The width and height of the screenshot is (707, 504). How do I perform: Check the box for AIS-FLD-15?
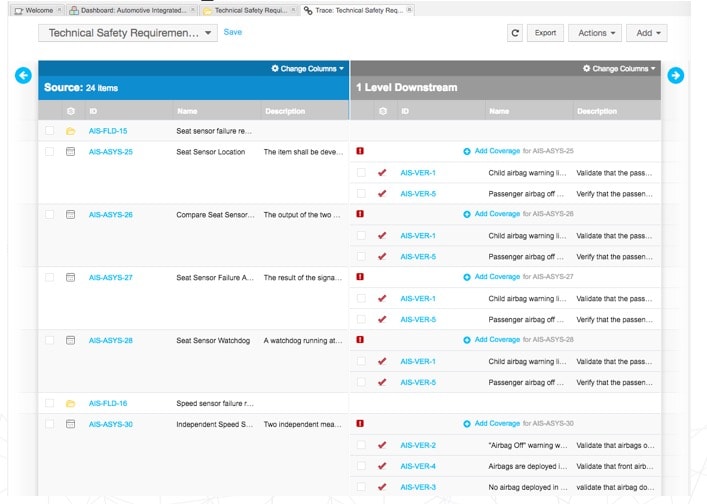(x=50, y=130)
